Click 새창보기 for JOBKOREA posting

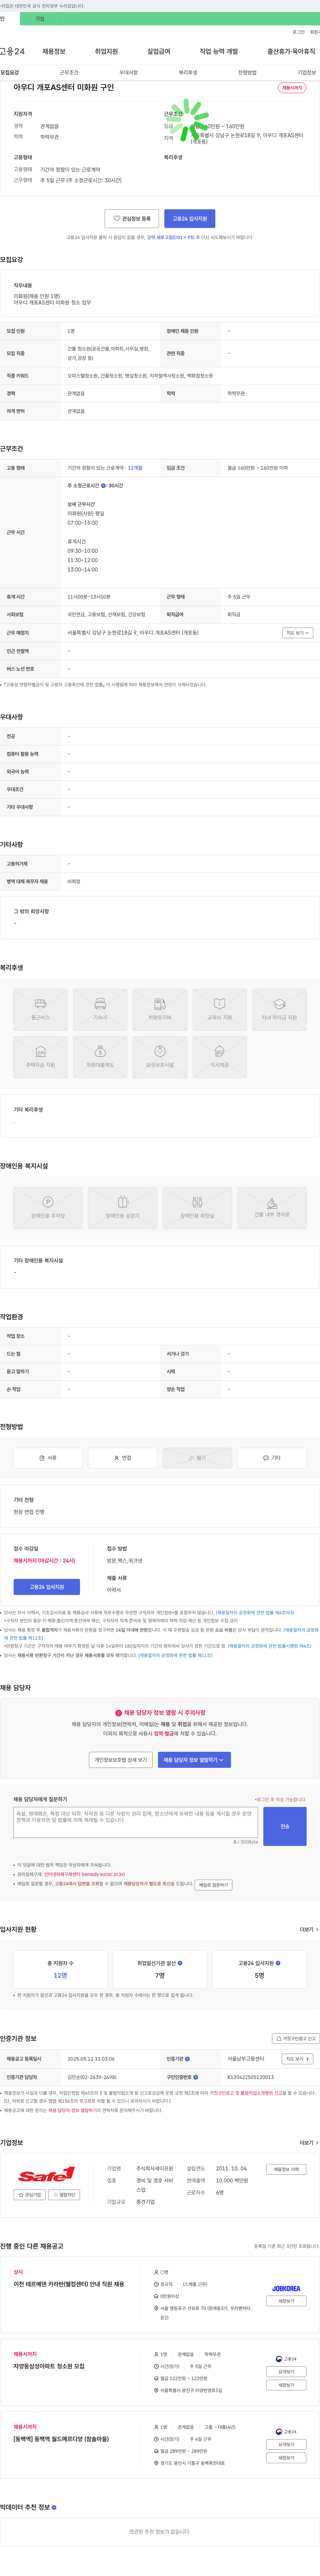pyautogui.click(x=286, y=2301)
